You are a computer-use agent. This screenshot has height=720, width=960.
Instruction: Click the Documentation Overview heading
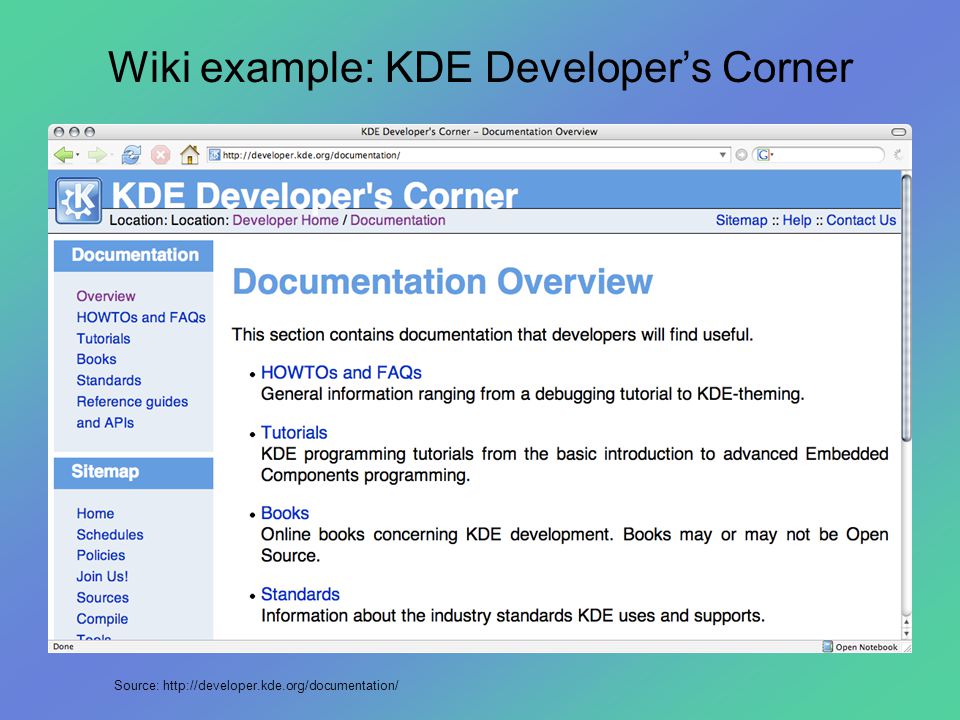point(443,282)
